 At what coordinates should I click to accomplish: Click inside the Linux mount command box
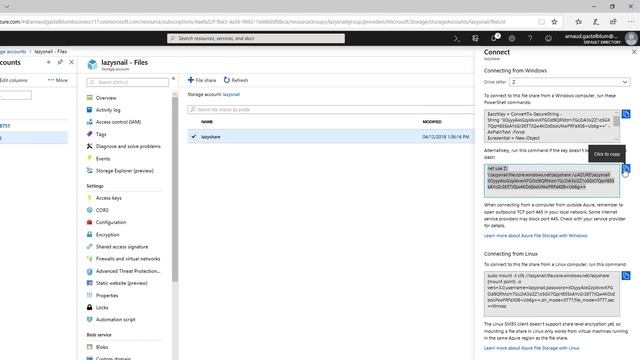pyautogui.click(x=551, y=294)
